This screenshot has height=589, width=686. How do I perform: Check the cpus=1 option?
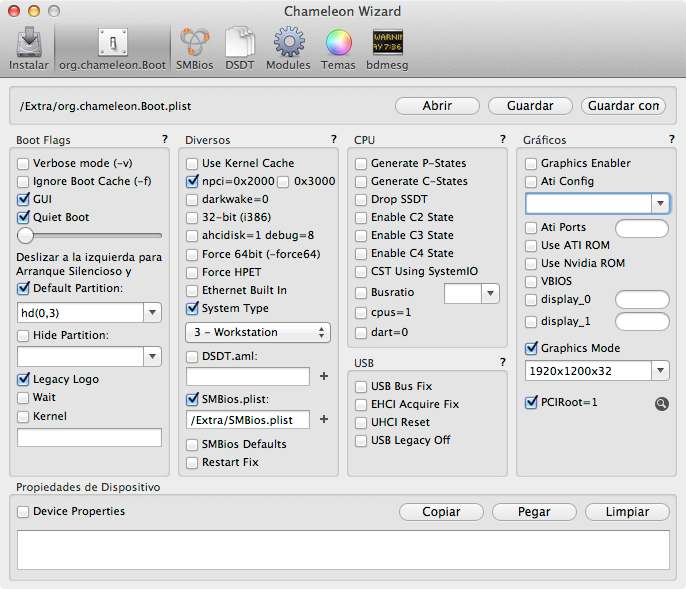point(361,313)
